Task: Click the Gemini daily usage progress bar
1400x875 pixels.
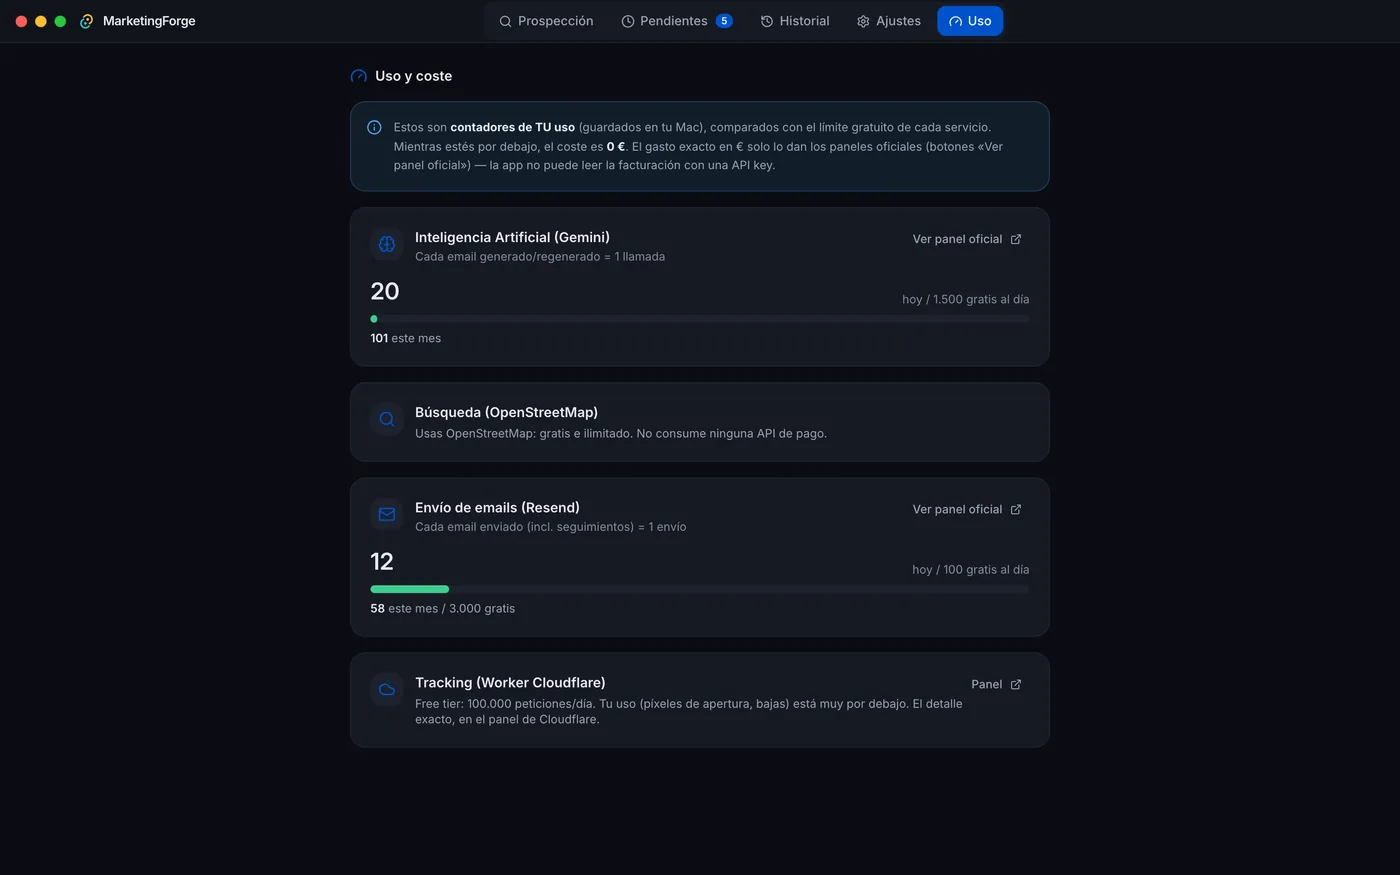Action: 700,319
